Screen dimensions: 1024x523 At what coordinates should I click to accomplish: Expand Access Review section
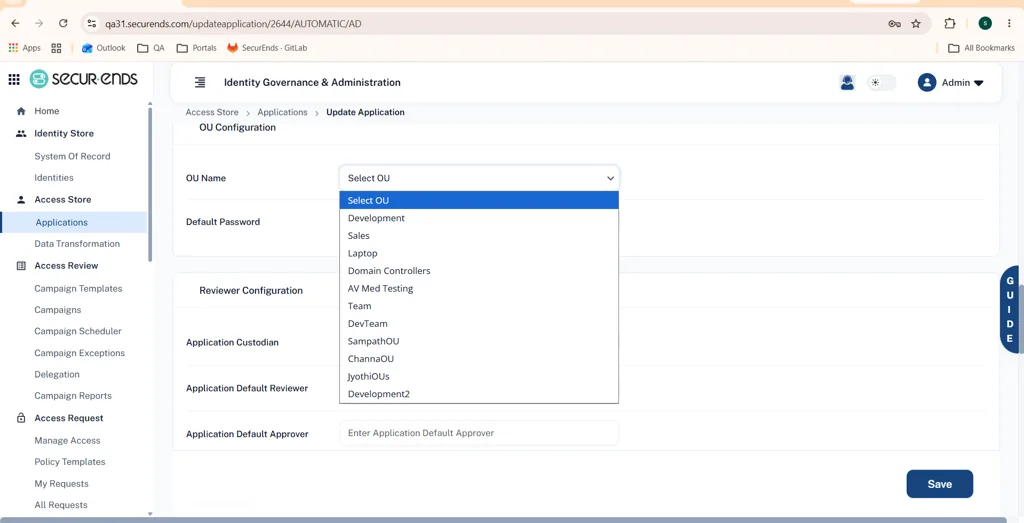(x=66, y=266)
